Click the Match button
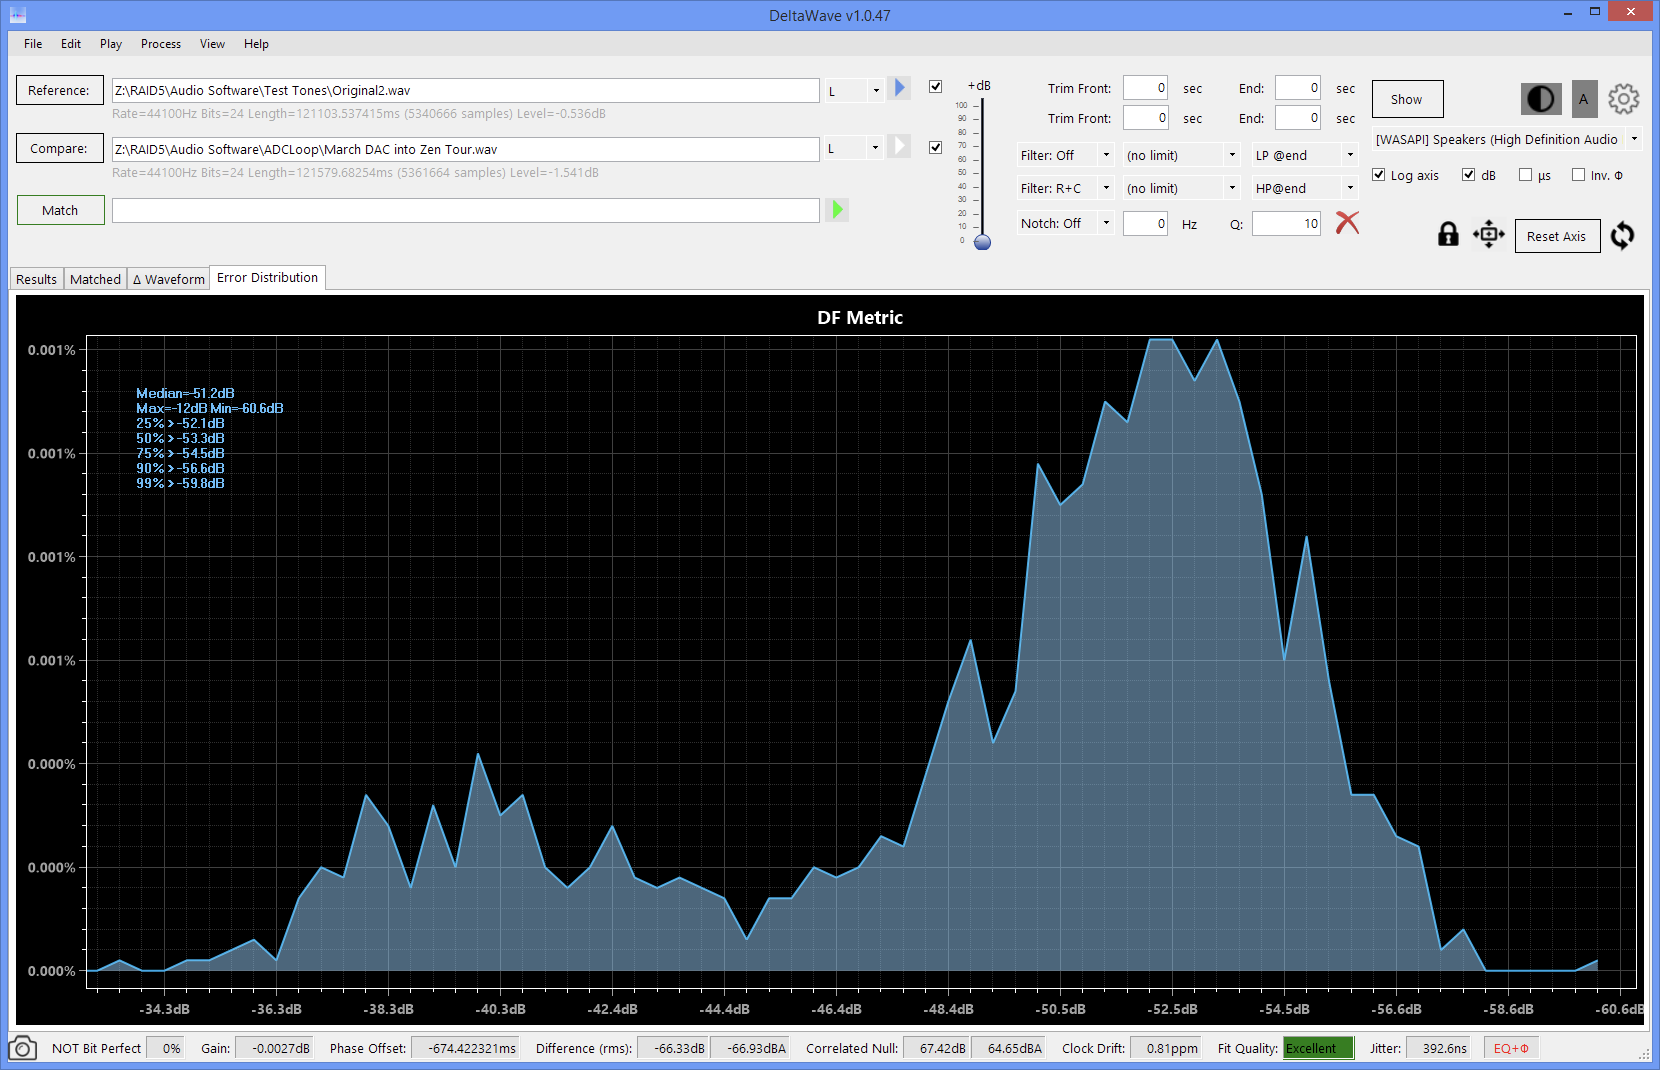 [x=60, y=210]
